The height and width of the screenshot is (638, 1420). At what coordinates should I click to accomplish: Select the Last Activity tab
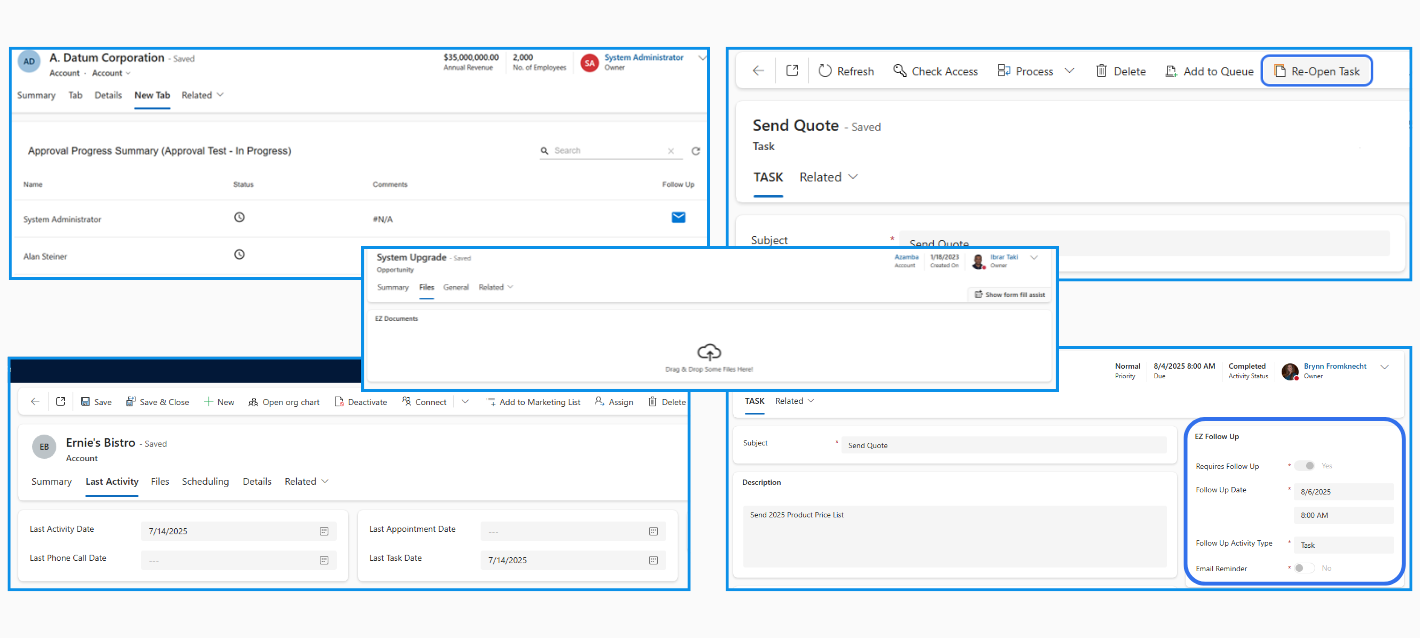pyautogui.click(x=111, y=481)
